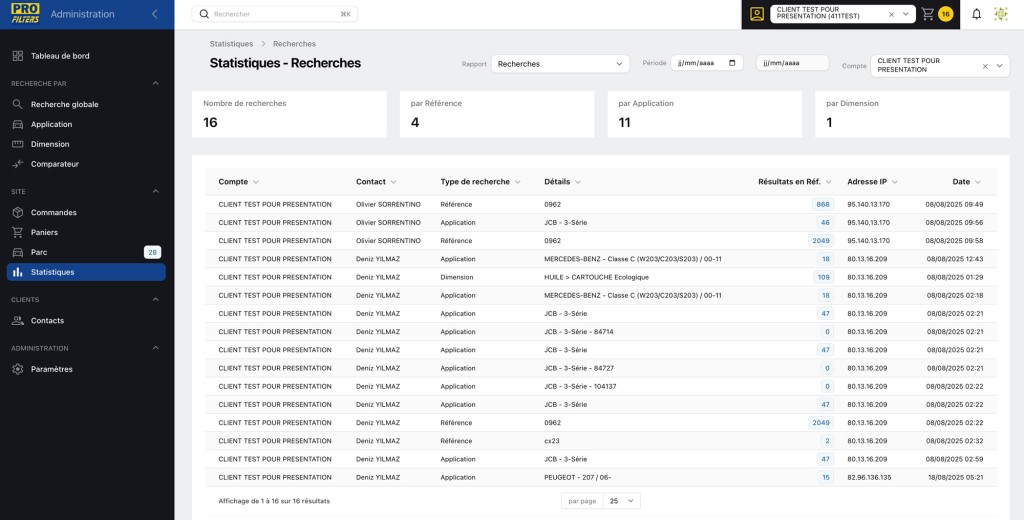Open the calendar picker icon in the start date

[732, 63]
